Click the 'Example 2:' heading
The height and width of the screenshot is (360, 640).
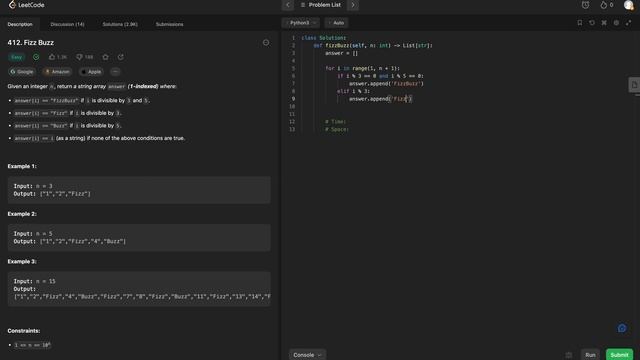22,214
